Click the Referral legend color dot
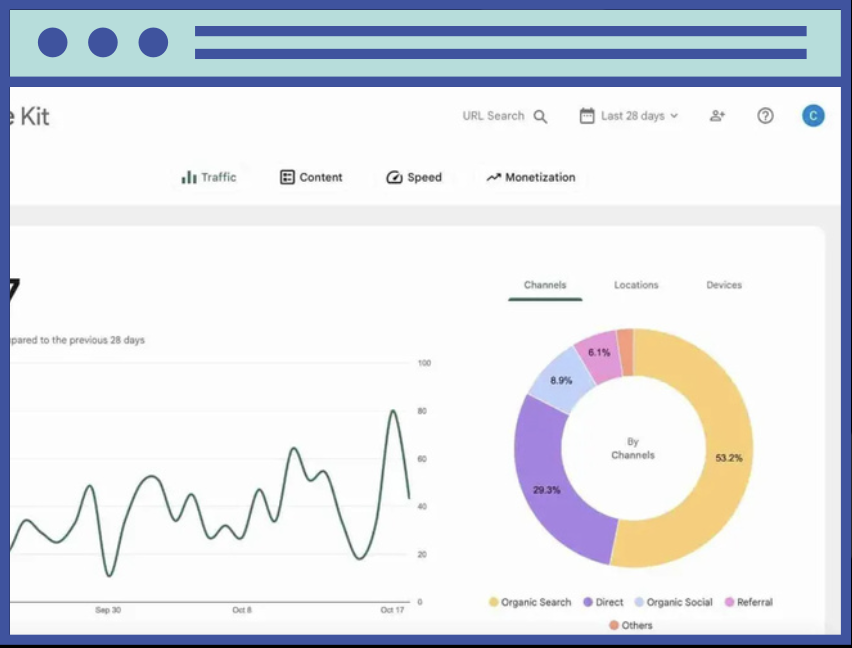Screen dimensions: 852x648 pos(729,602)
